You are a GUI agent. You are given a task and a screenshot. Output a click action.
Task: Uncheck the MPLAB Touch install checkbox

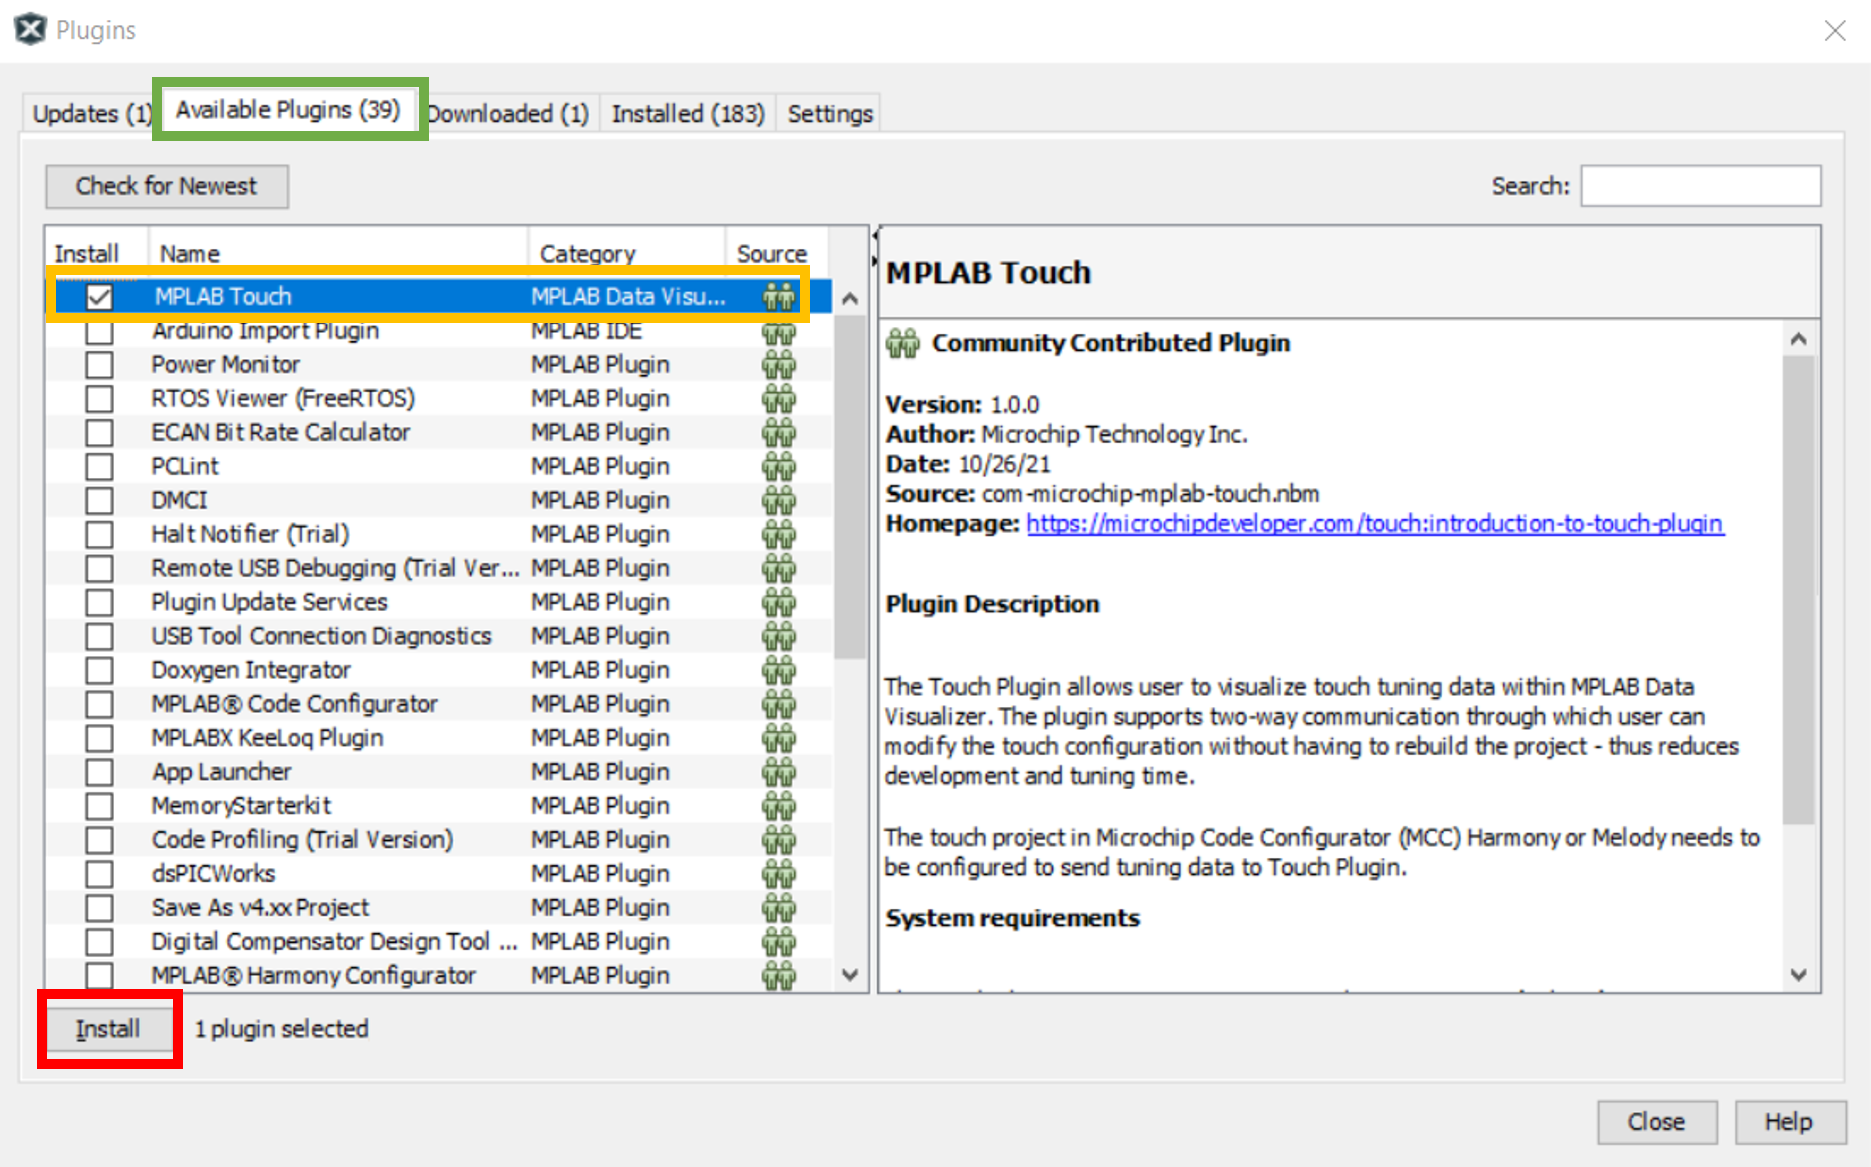(99, 297)
